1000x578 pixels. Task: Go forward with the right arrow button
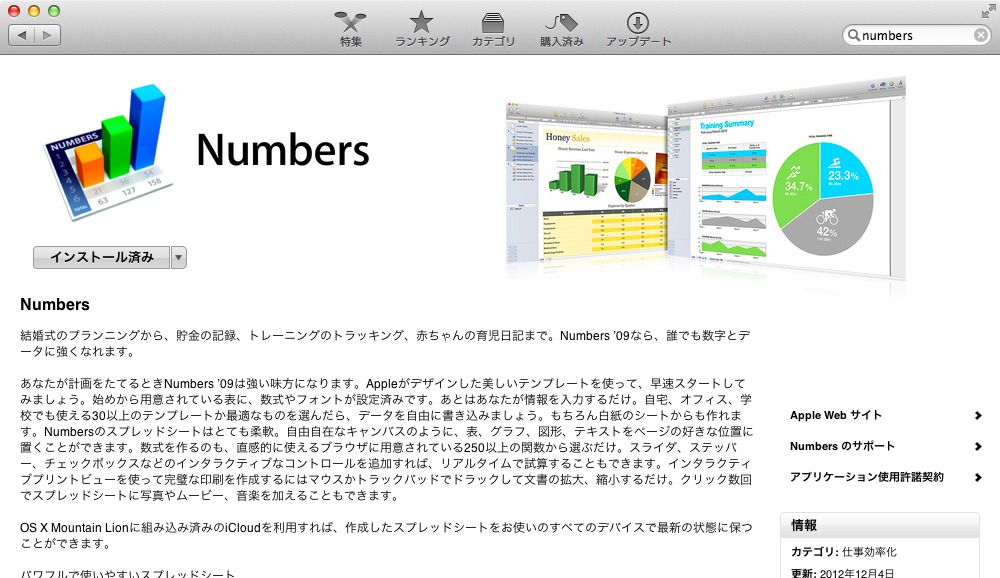[48, 35]
